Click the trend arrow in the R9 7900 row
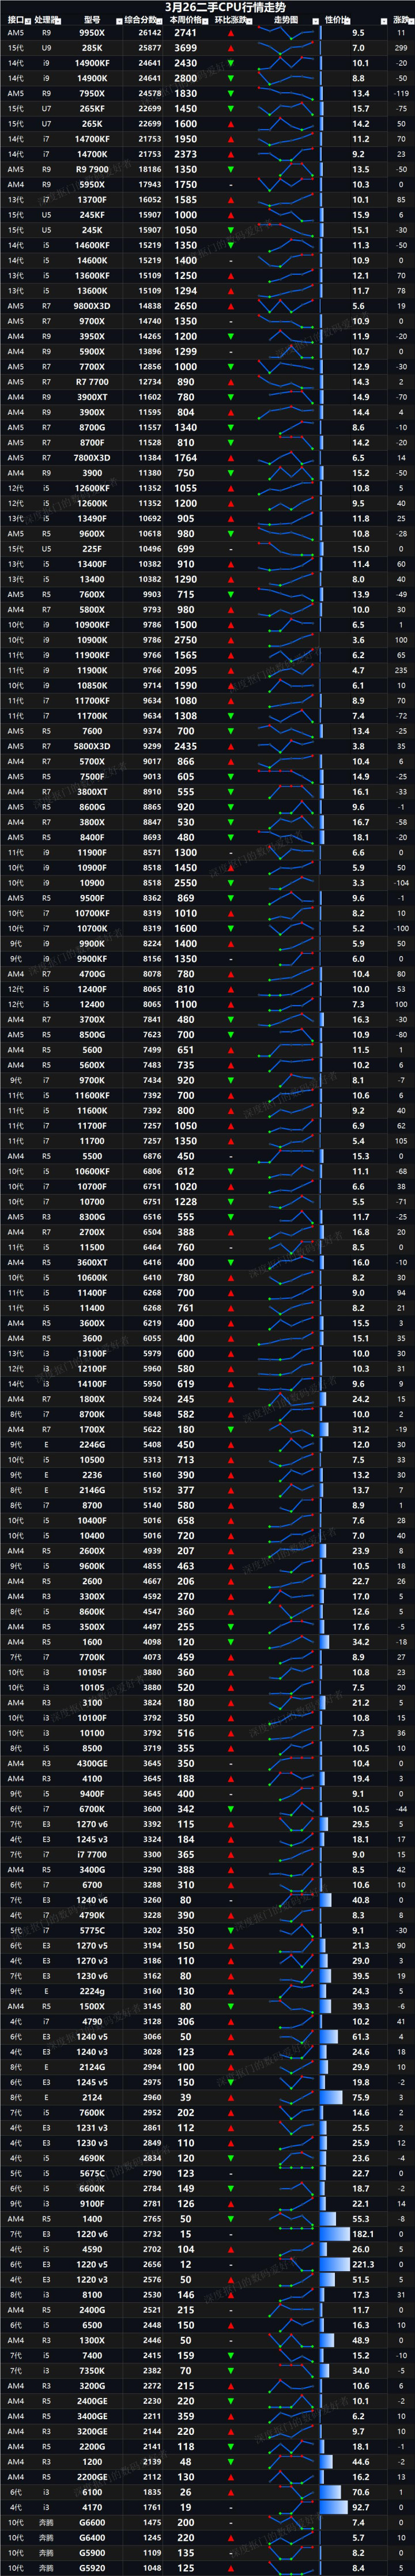 [x=231, y=169]
